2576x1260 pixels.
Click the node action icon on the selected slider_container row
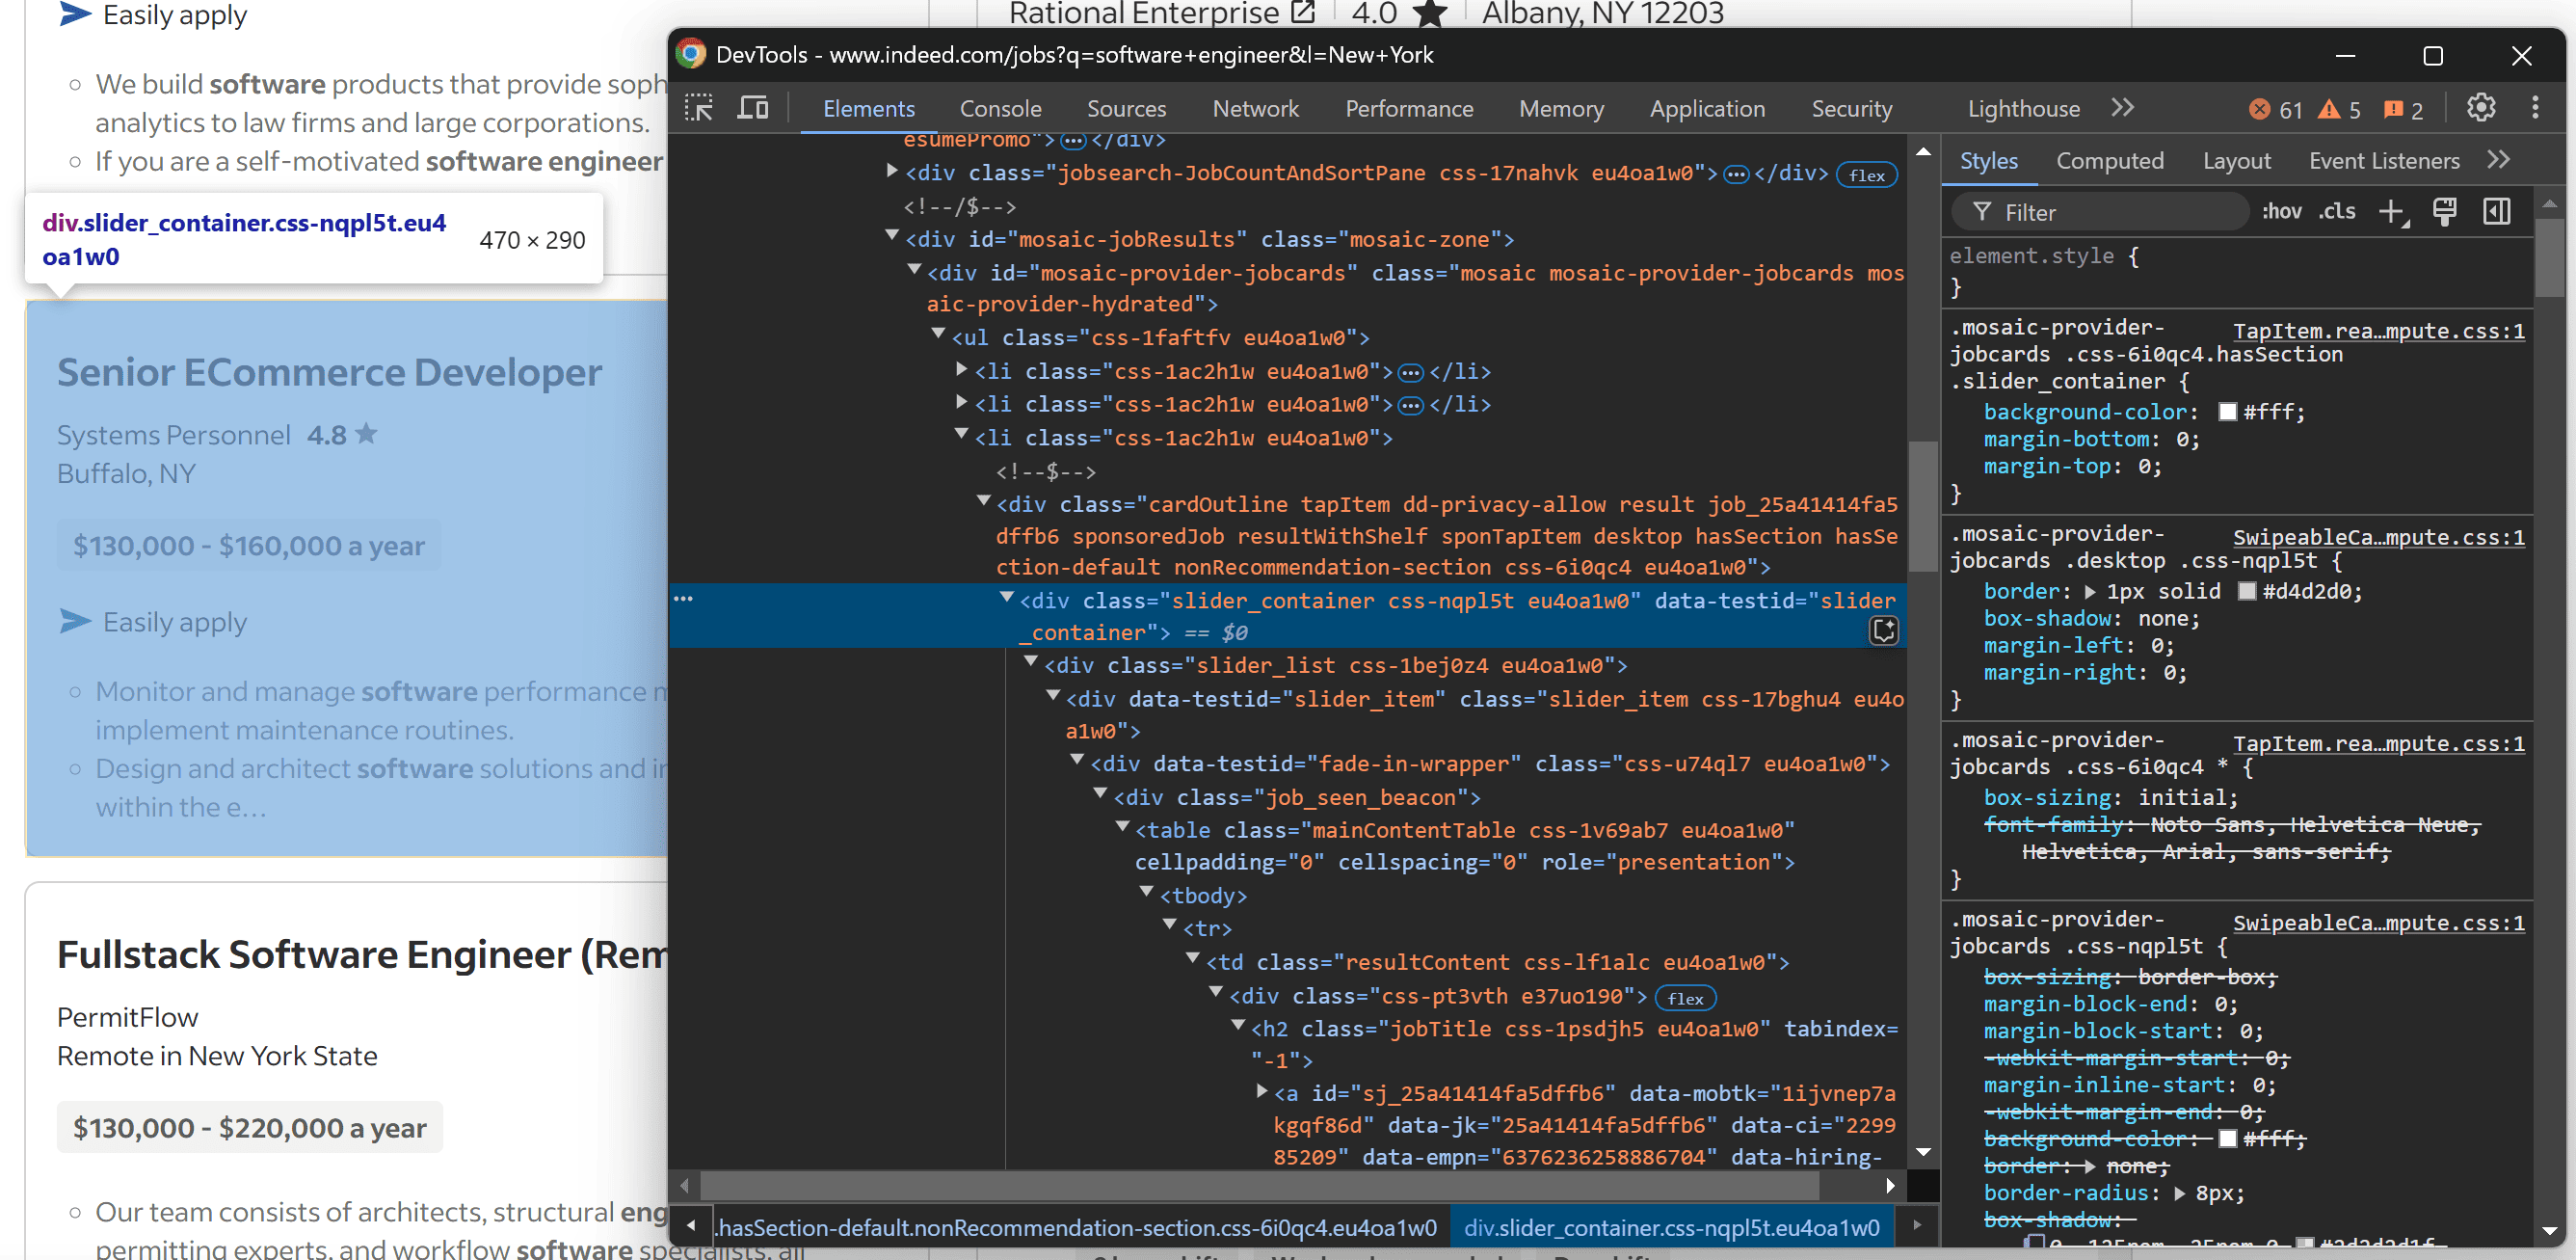pos(1883,630)
